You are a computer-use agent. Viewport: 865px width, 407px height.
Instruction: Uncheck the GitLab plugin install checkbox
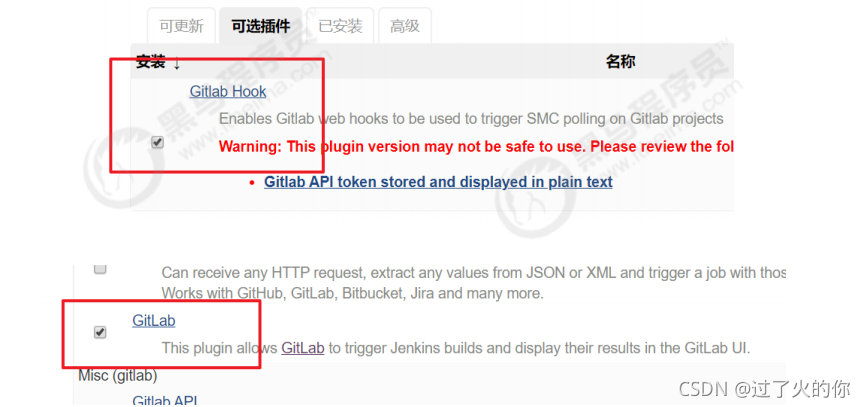[x=100, y=332]
